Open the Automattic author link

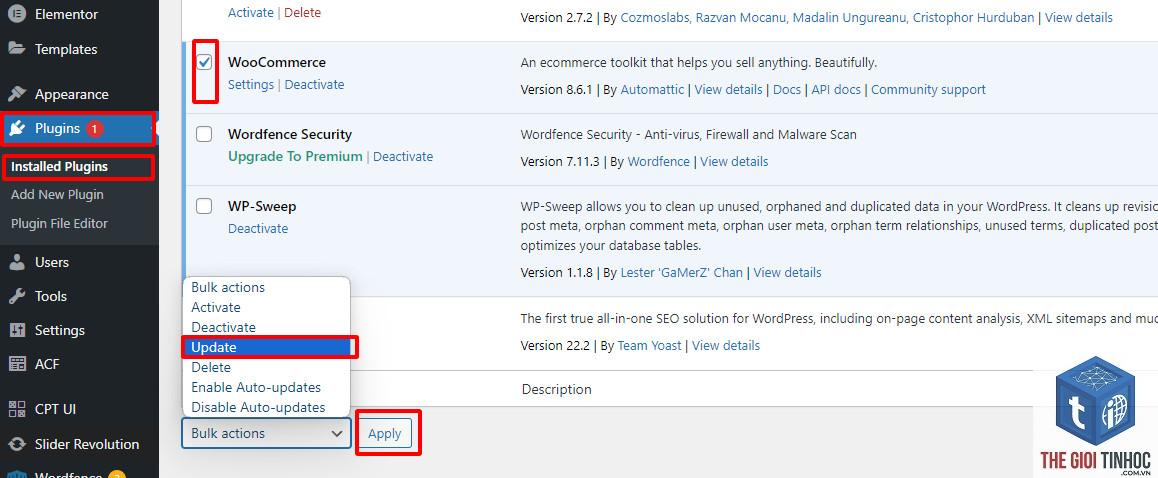click(x=652, y=89)
